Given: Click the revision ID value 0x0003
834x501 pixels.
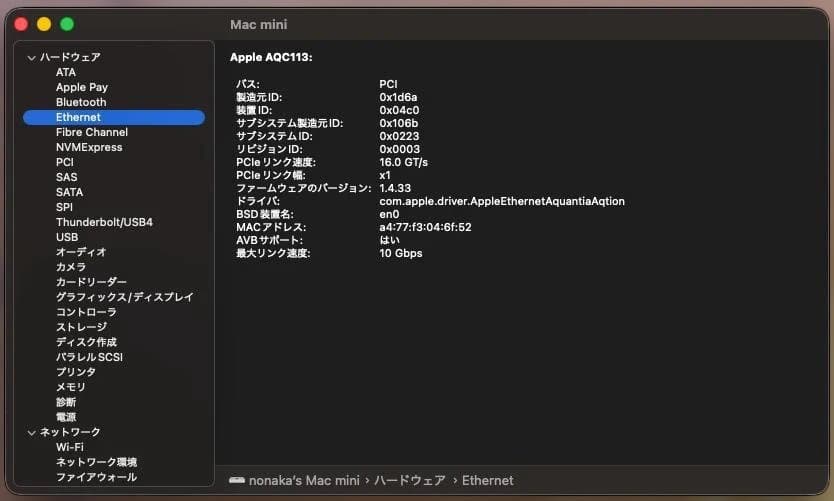Looking at the screenshot, I should pos(399,149).
